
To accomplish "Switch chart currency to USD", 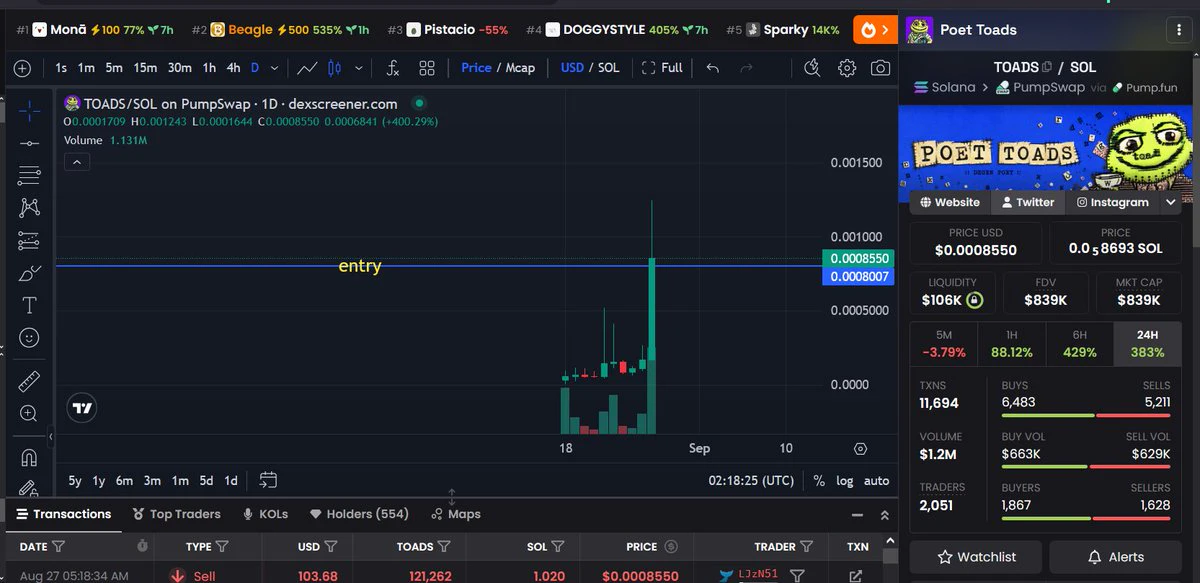I will click(x=572, y=68).
